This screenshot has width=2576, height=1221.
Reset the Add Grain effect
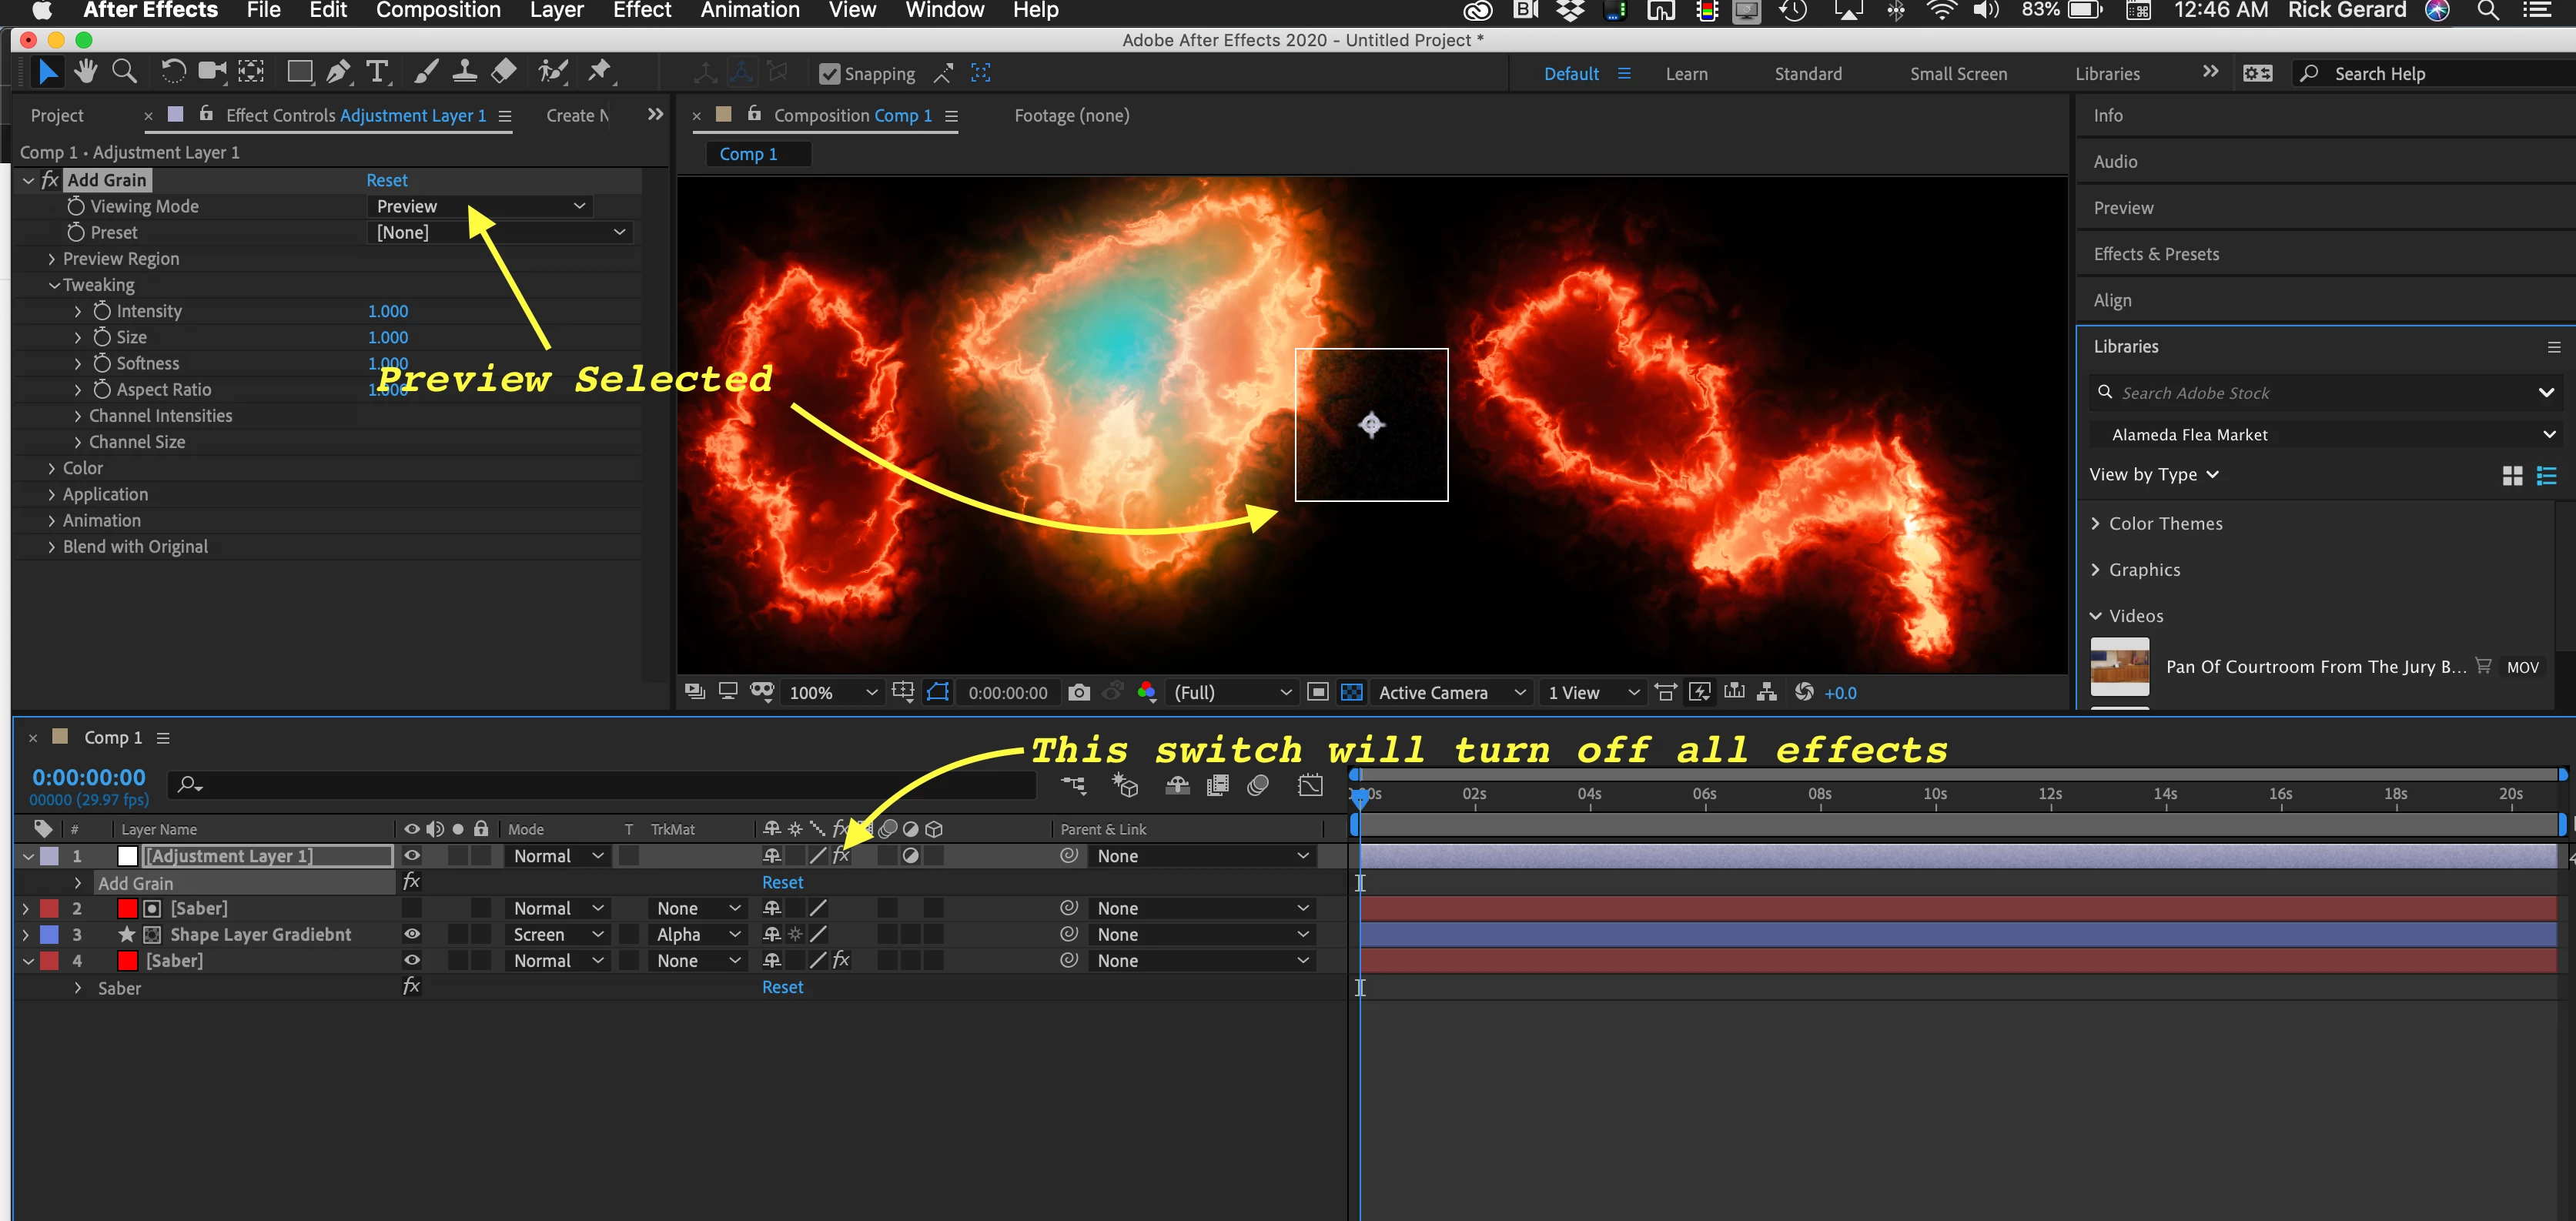(386, 180)
